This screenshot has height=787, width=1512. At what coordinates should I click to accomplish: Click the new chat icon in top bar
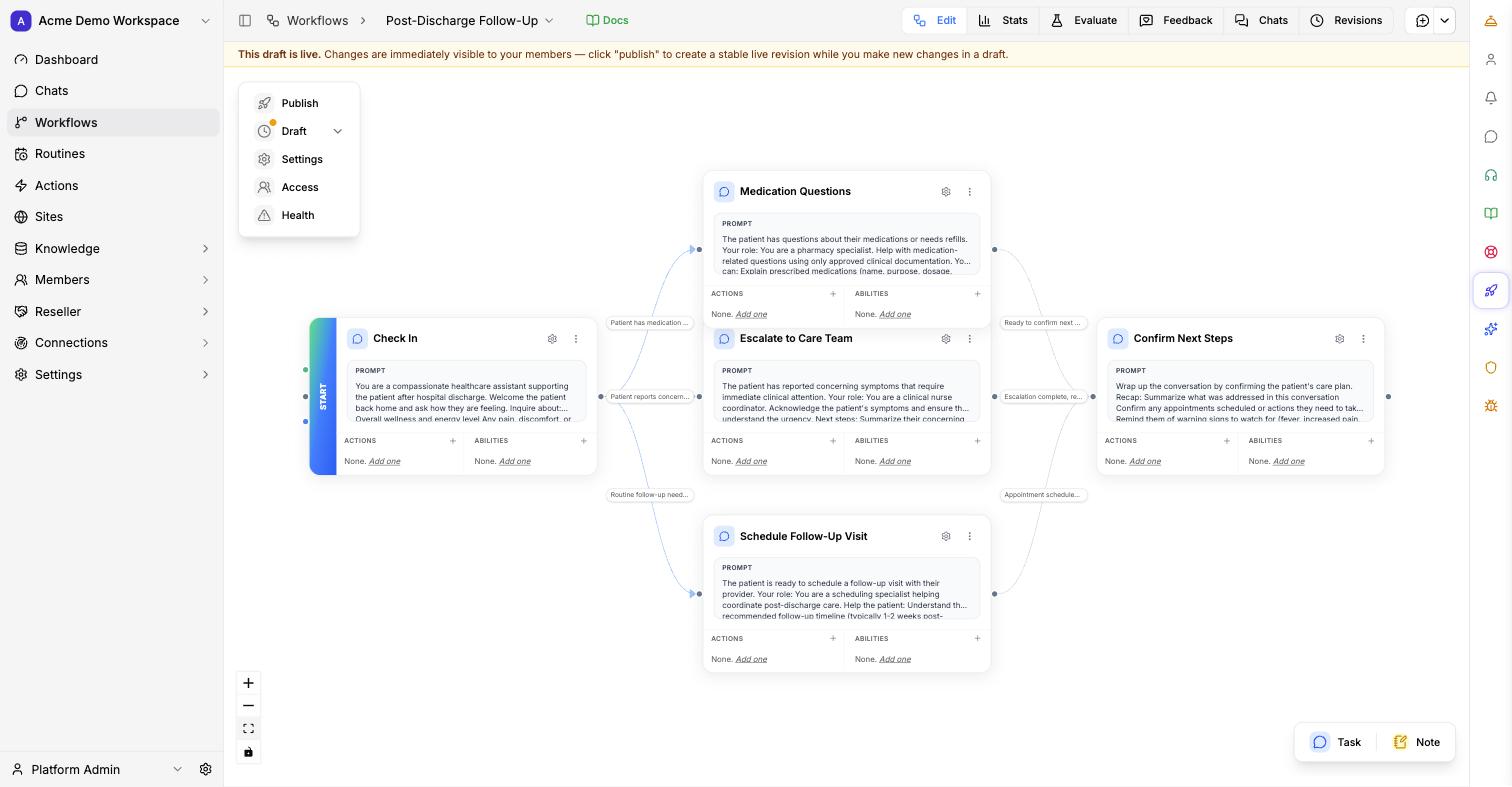[x=1422, y=21]
